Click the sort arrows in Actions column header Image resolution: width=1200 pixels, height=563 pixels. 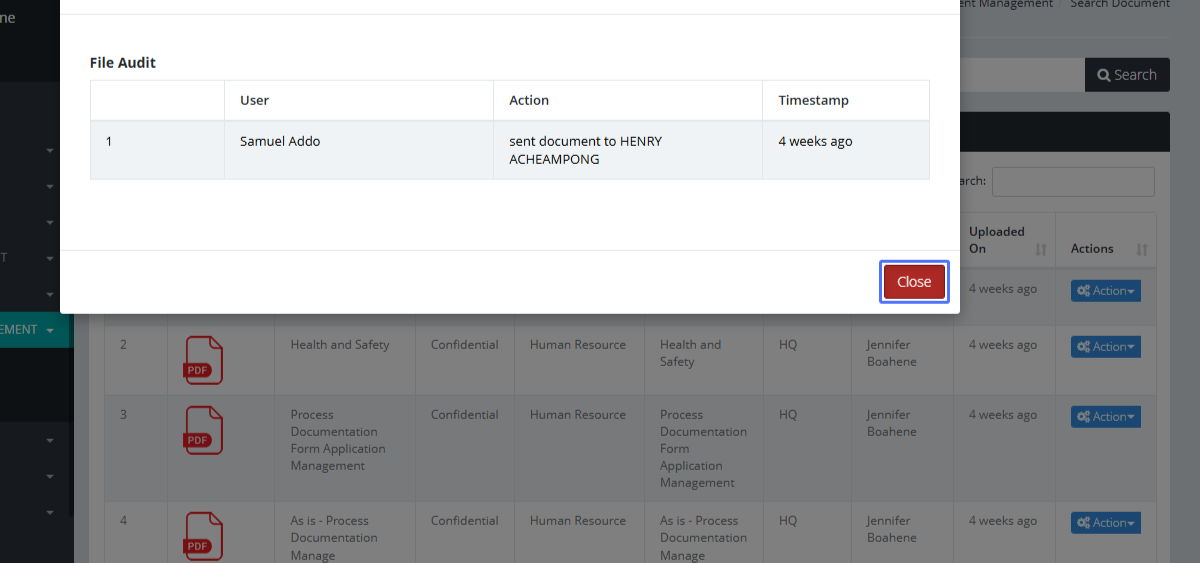[1142, 249]
